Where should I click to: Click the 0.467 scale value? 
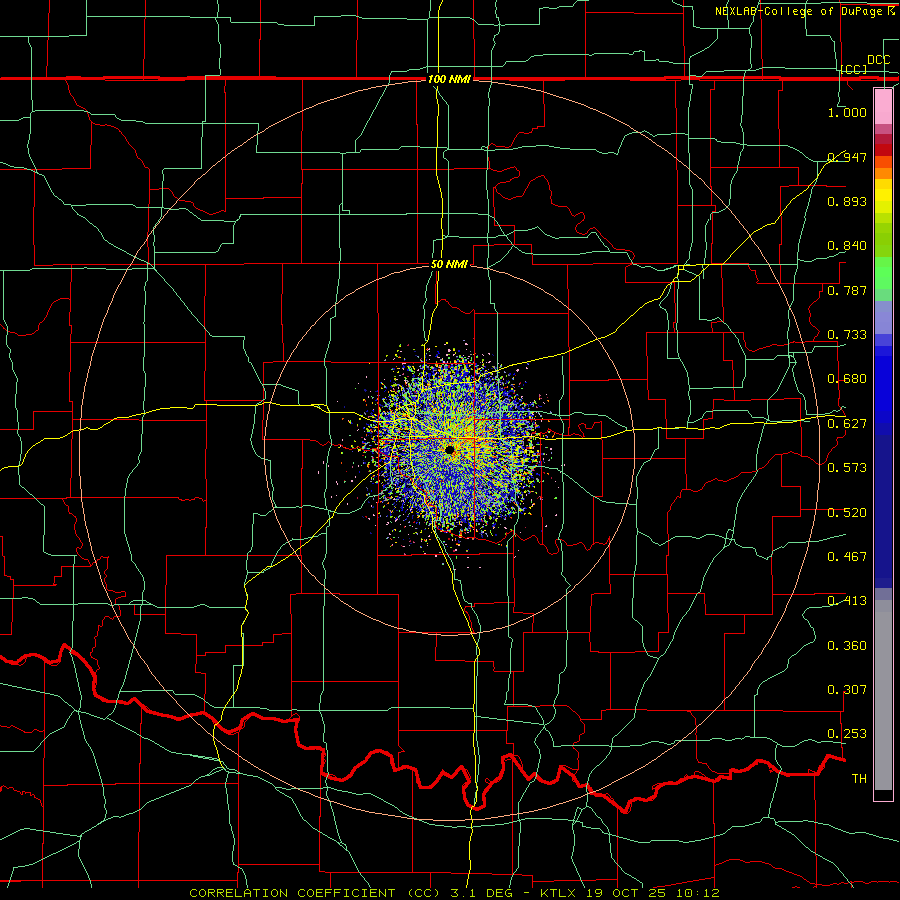847,557
